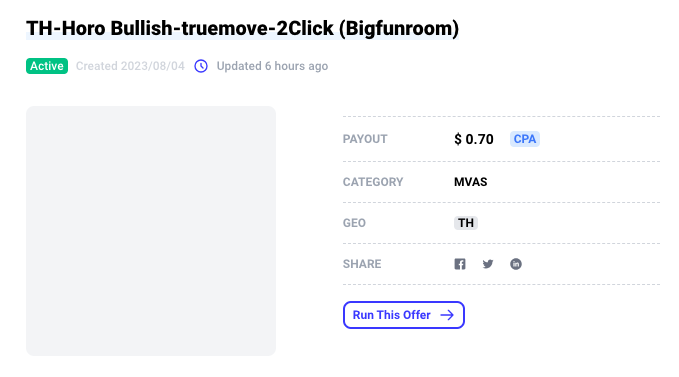679x377 pixels.
Task: Select the TH geo tag
Action: (x=466, y=223)
